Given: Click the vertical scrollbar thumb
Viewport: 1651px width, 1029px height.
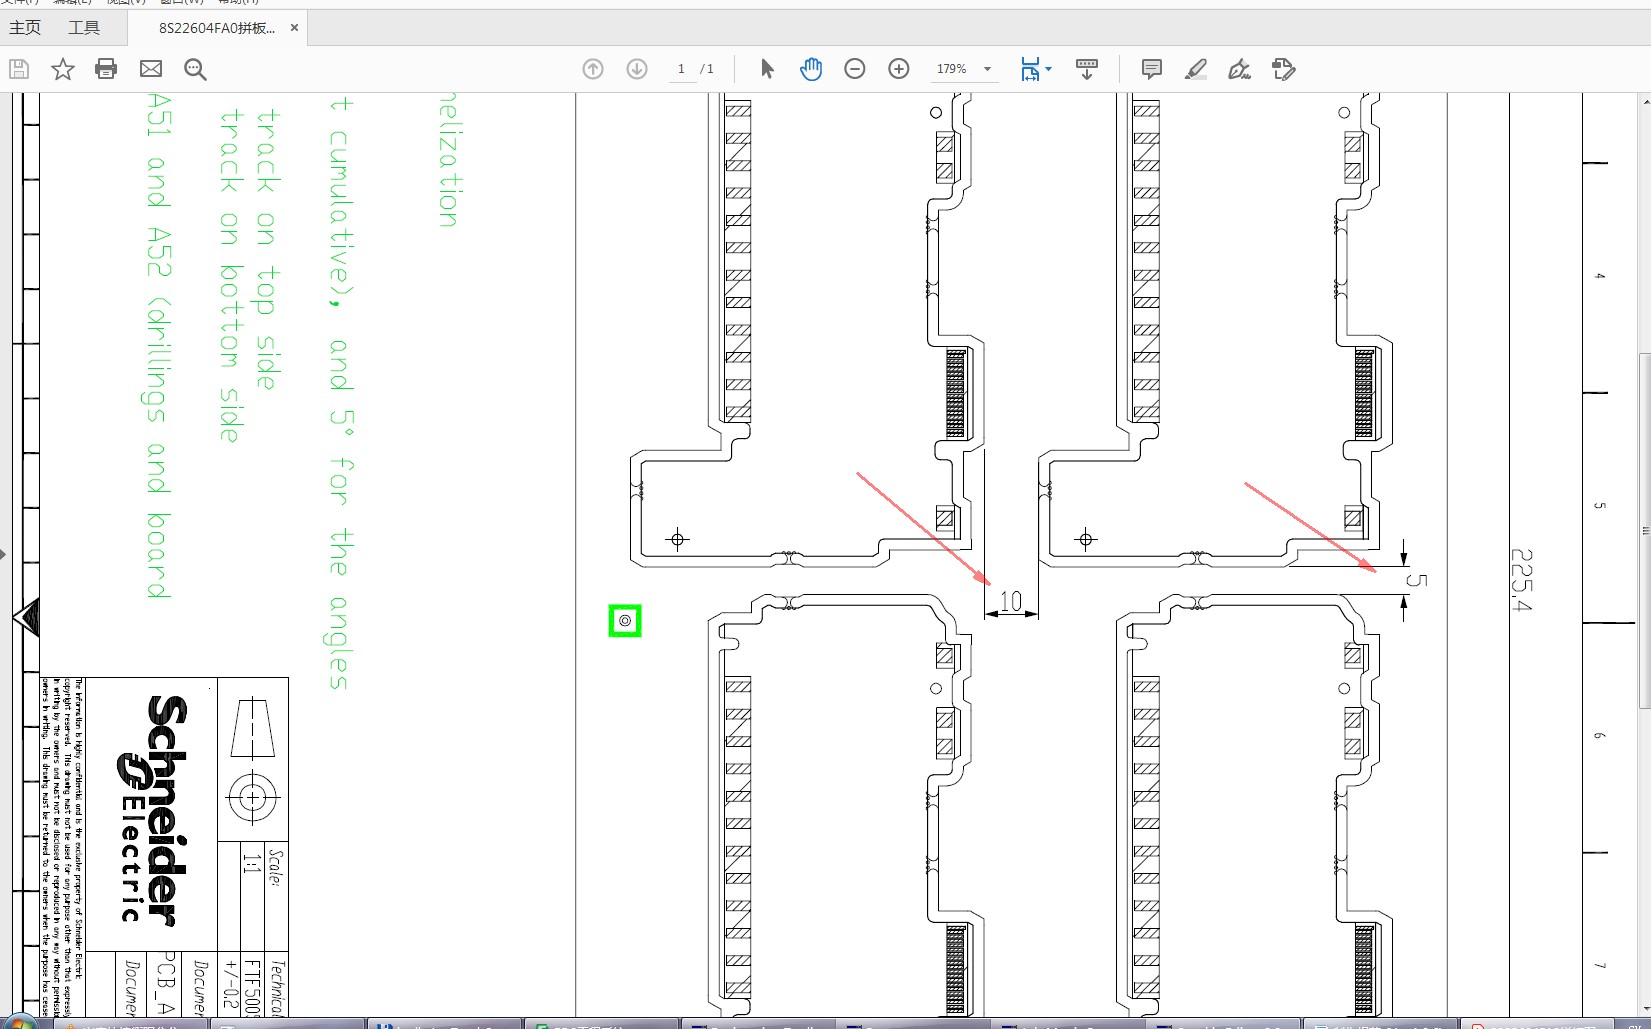Looking at the screenshot, I should 1645,530.
